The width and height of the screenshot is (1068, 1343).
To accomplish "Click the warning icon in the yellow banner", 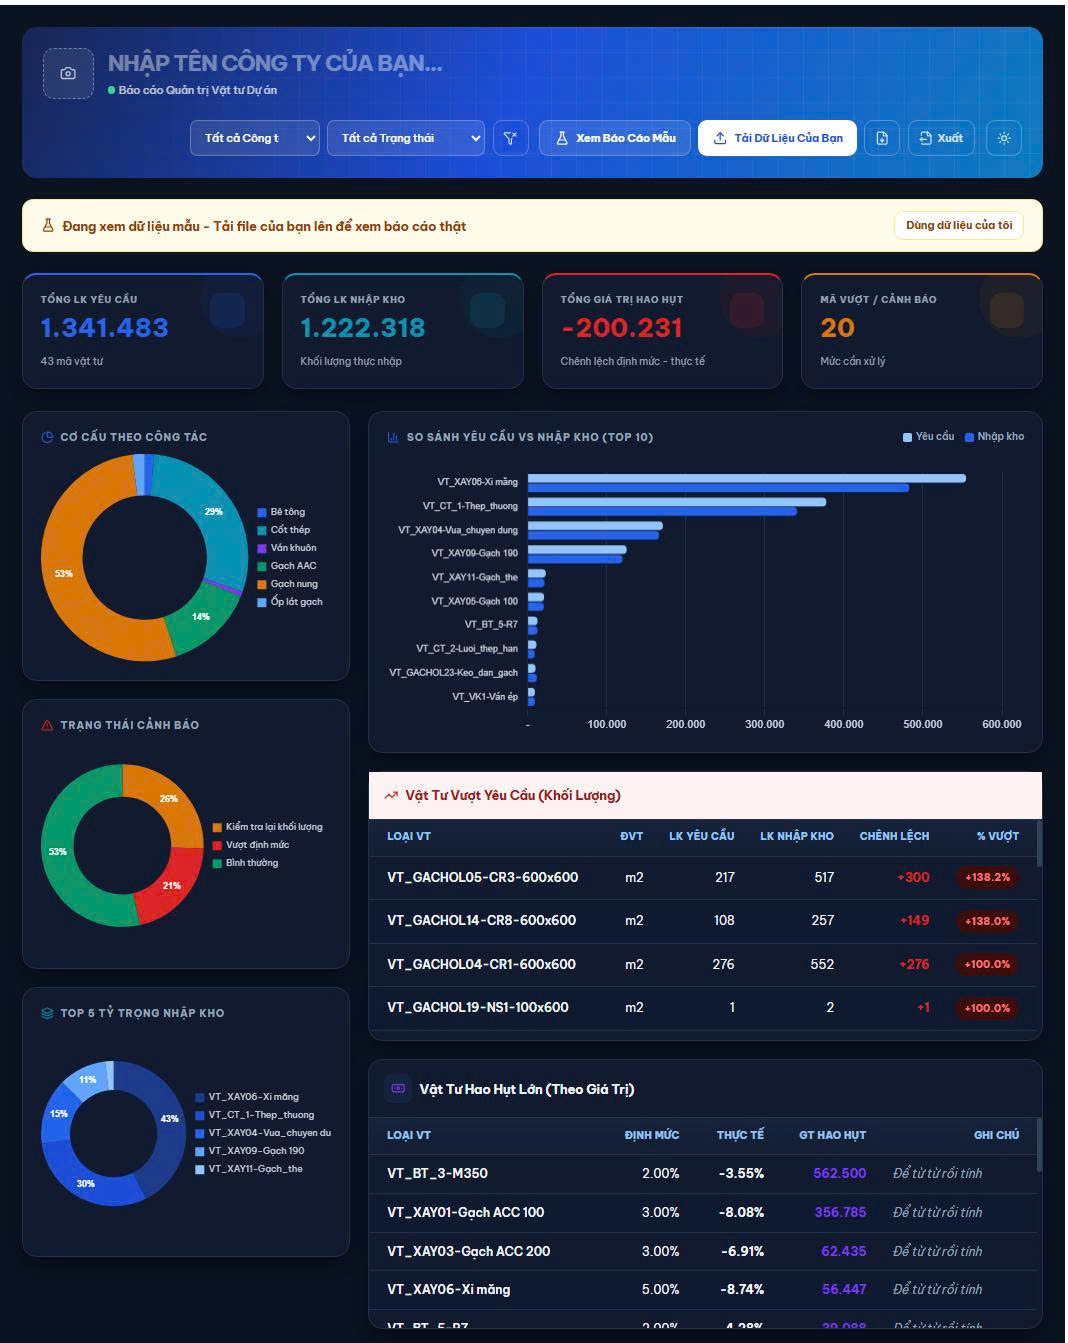I will 48,226.
